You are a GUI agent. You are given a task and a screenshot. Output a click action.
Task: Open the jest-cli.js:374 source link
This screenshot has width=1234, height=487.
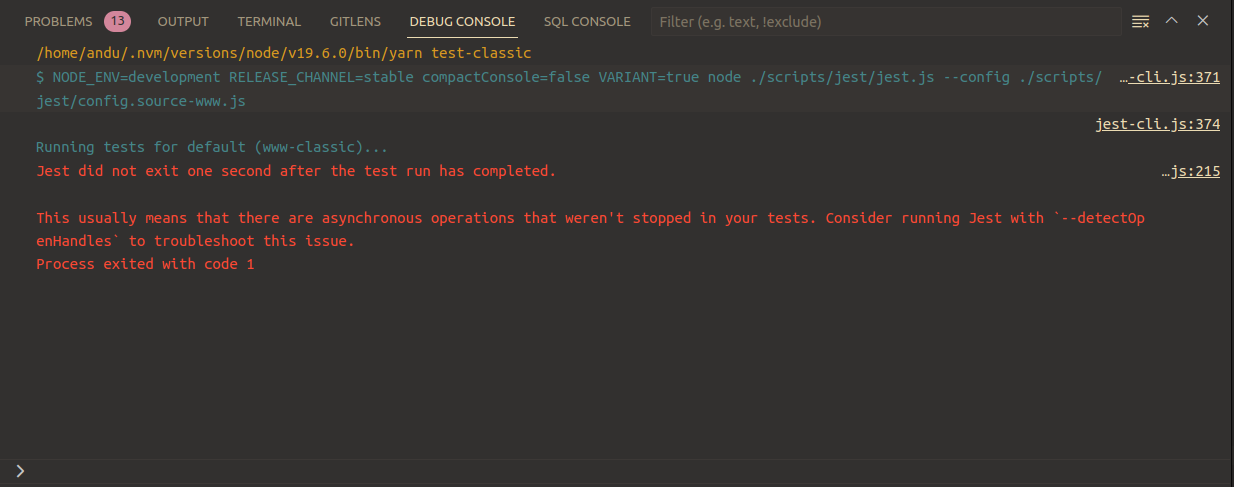(x=1158, y=125)
